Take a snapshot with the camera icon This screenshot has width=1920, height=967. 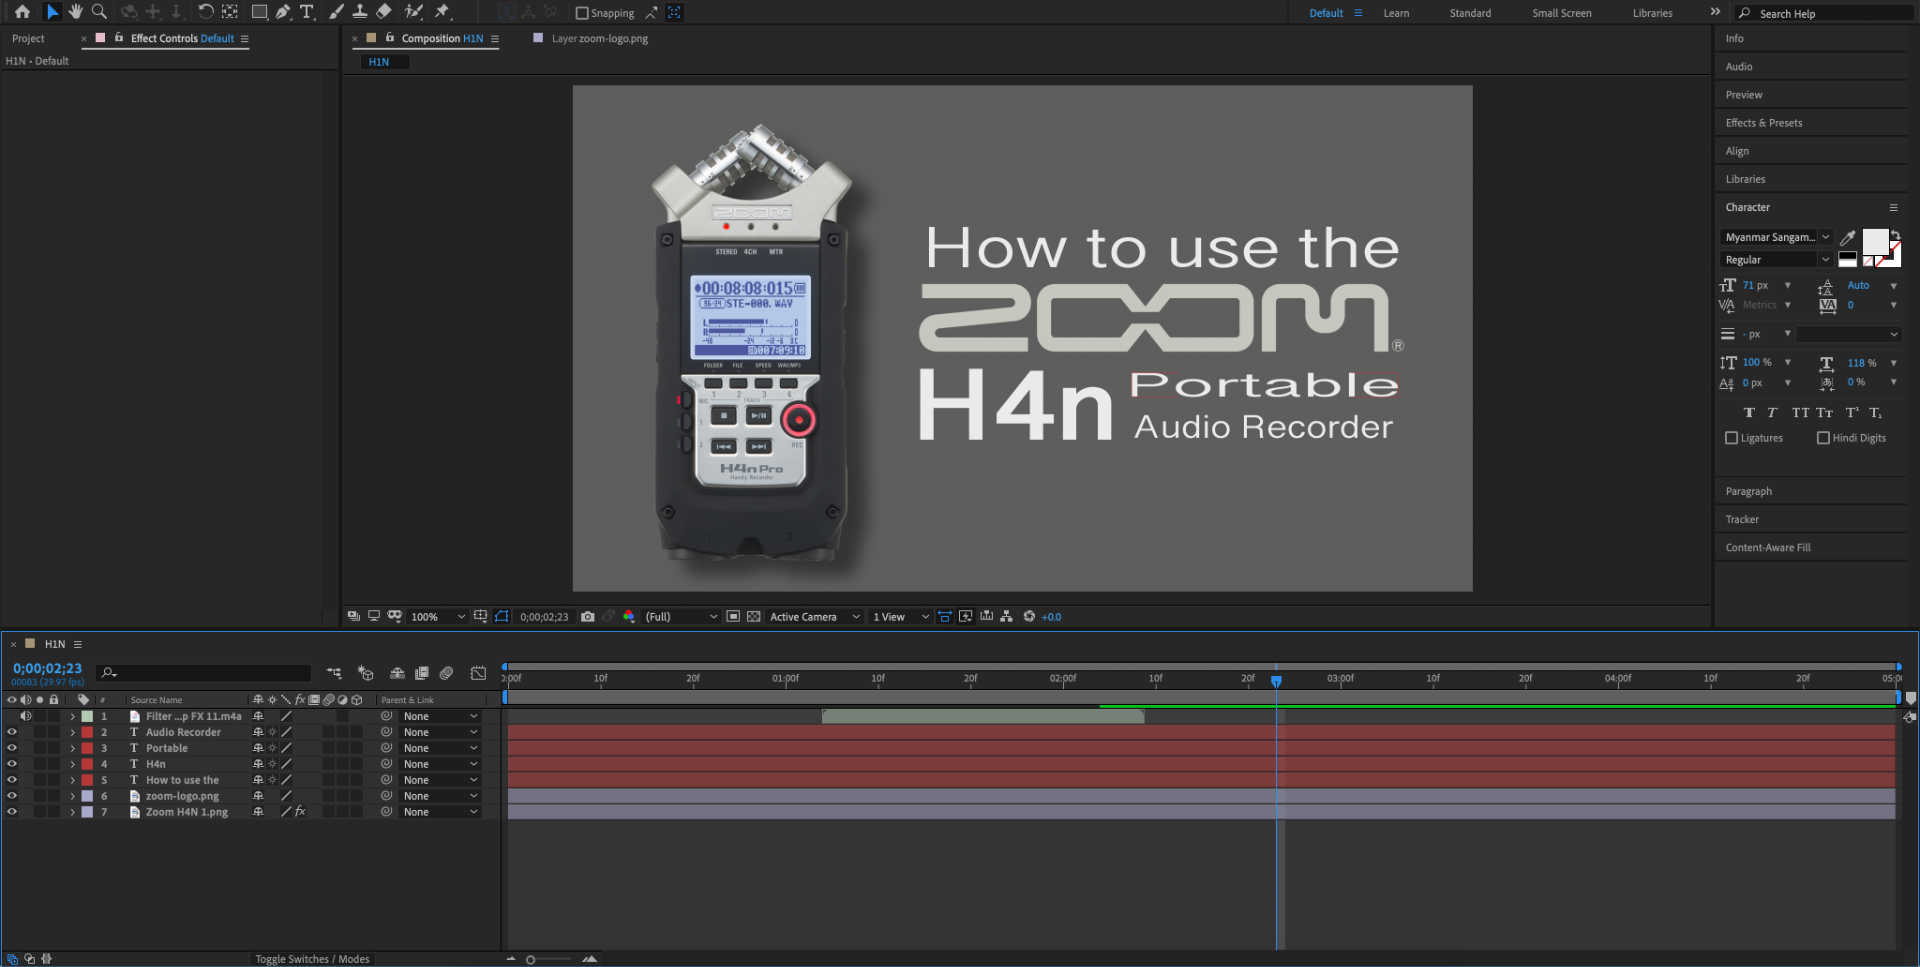[x=588, y=617]
